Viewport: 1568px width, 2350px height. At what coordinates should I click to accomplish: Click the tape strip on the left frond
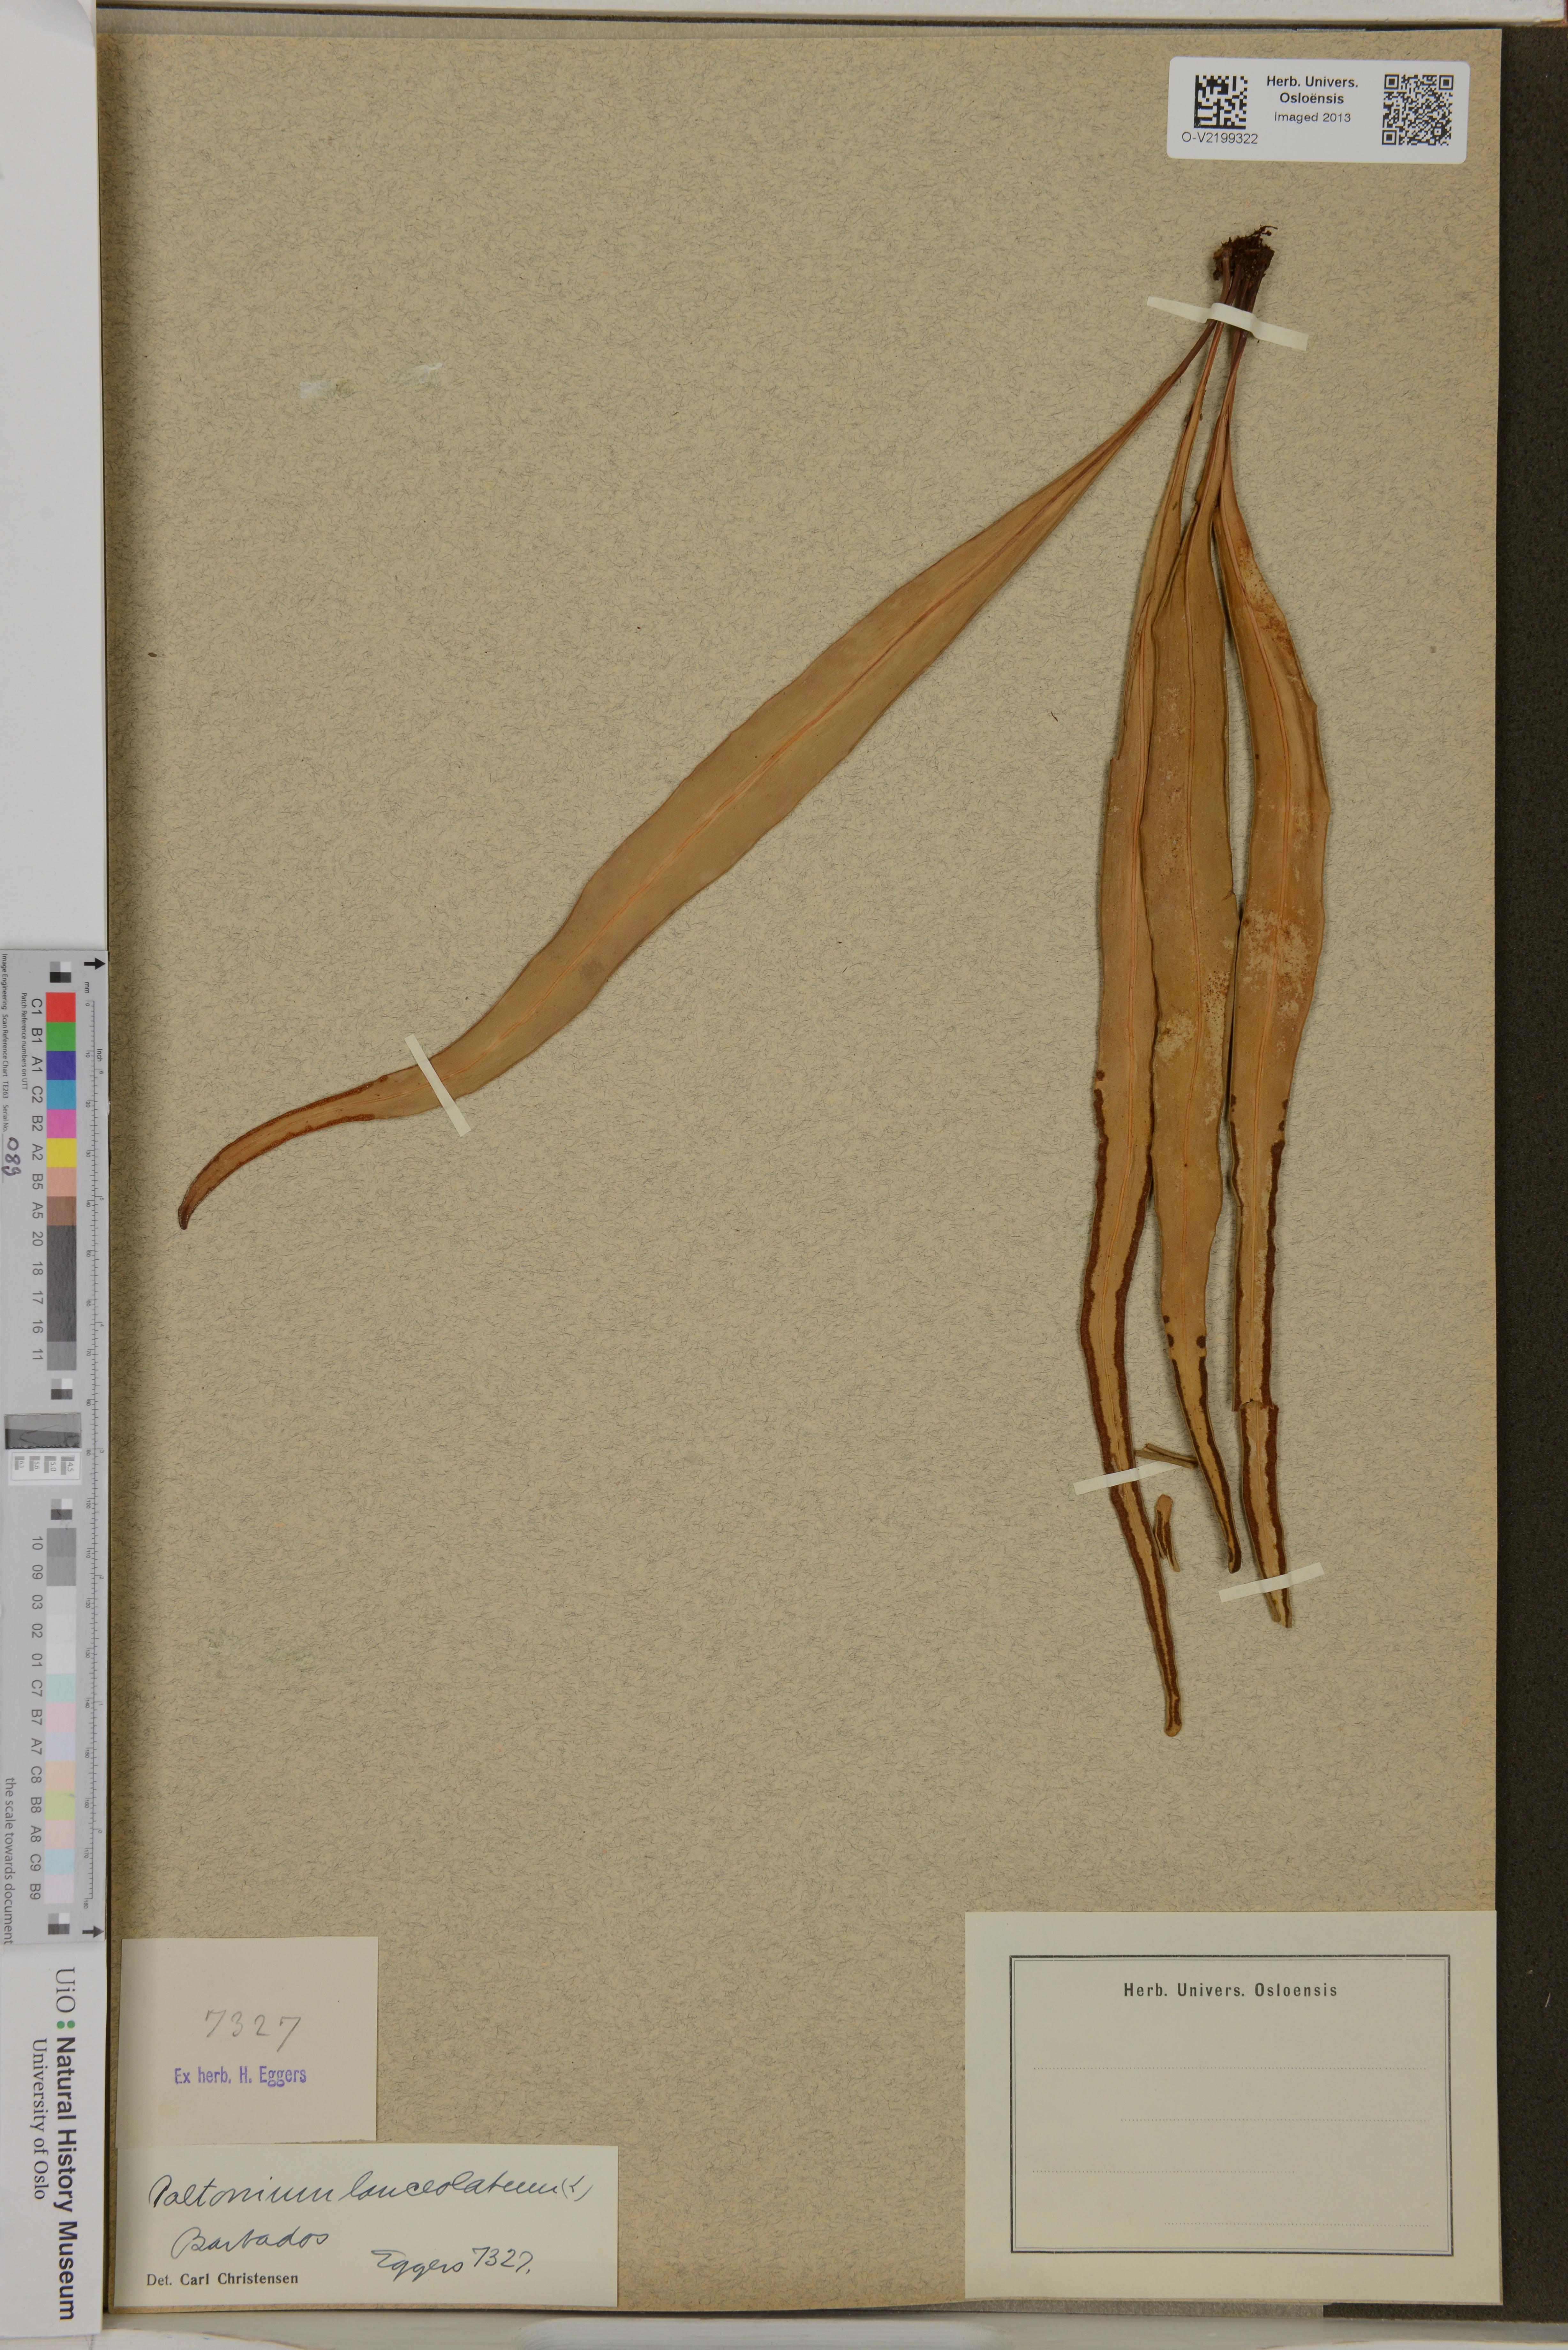(x=438, y=1085)
